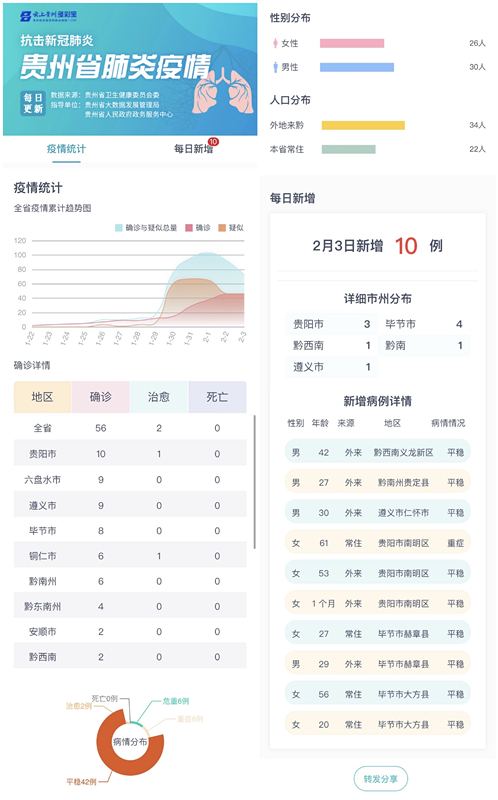Select the 治愈 column header
498x800 pixels.
(x=159, y=397)
